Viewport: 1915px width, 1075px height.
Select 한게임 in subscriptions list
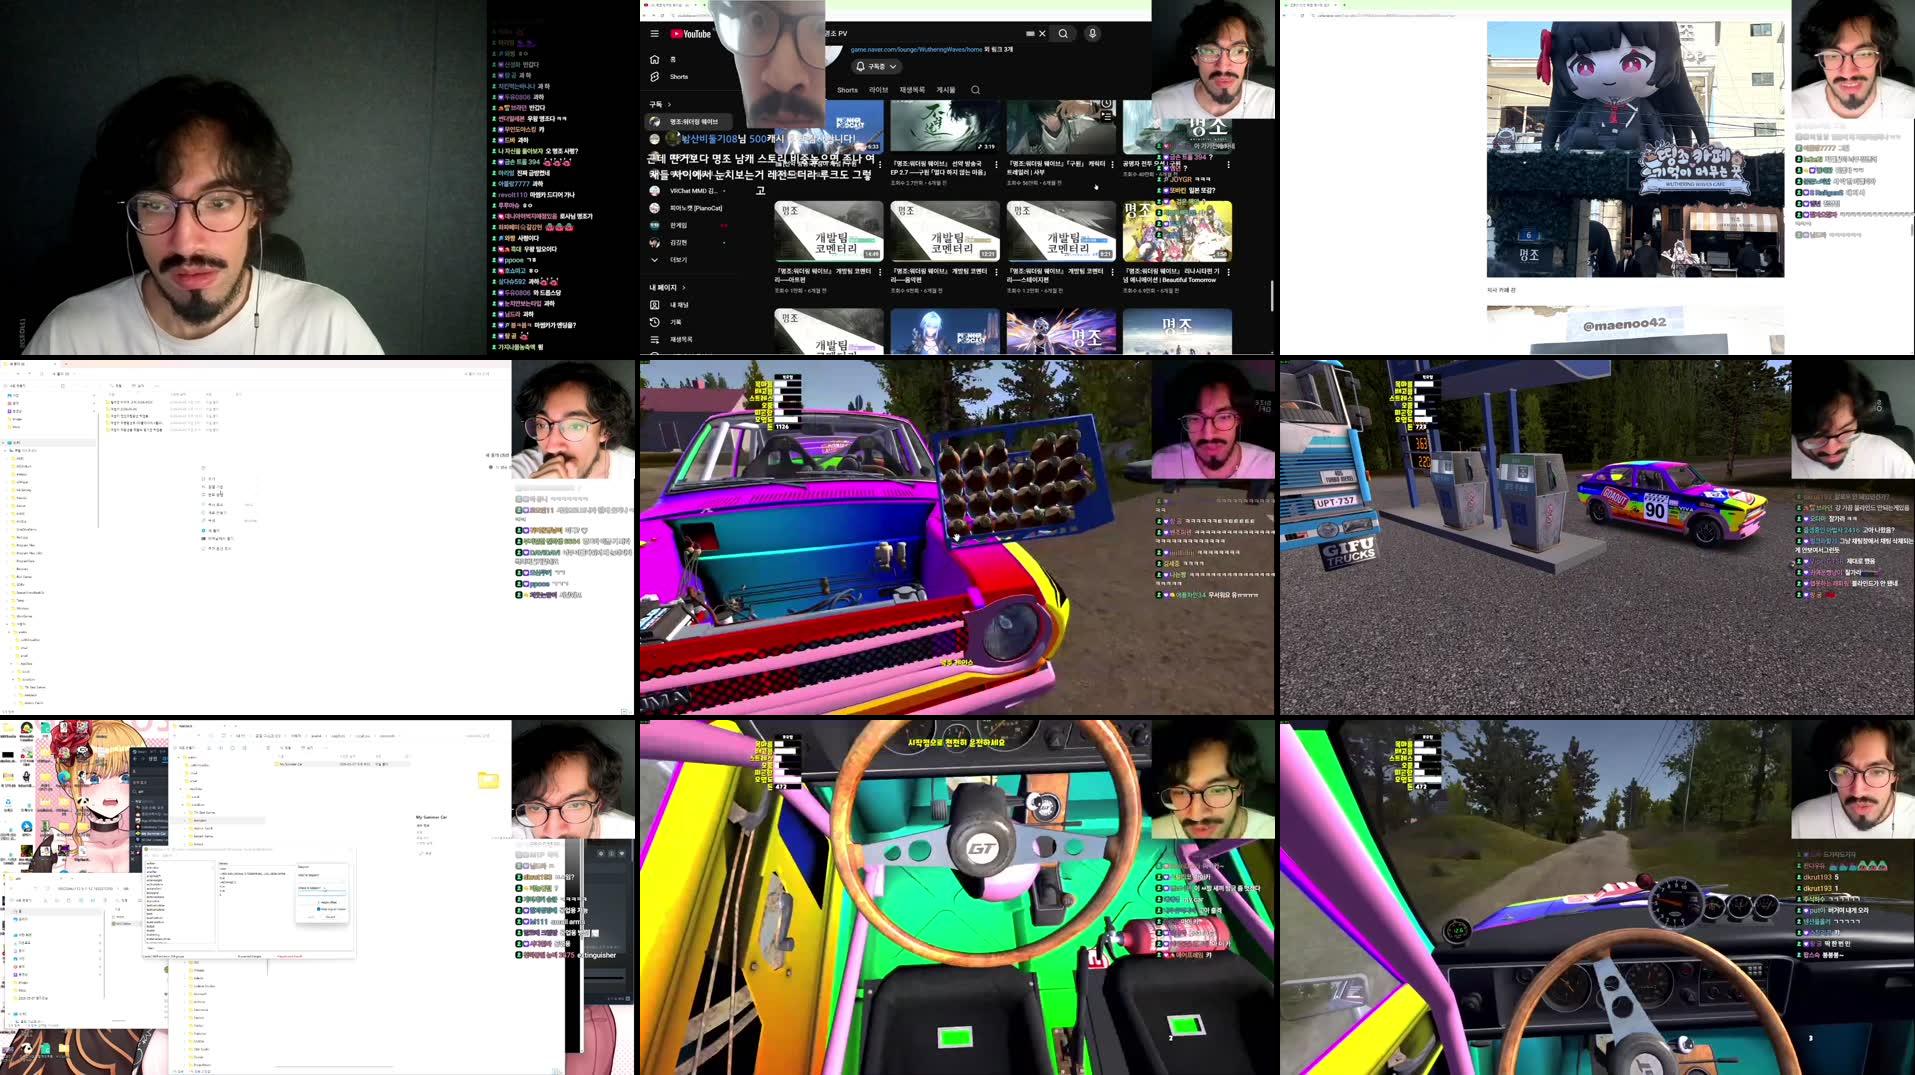tap(679, 225)
